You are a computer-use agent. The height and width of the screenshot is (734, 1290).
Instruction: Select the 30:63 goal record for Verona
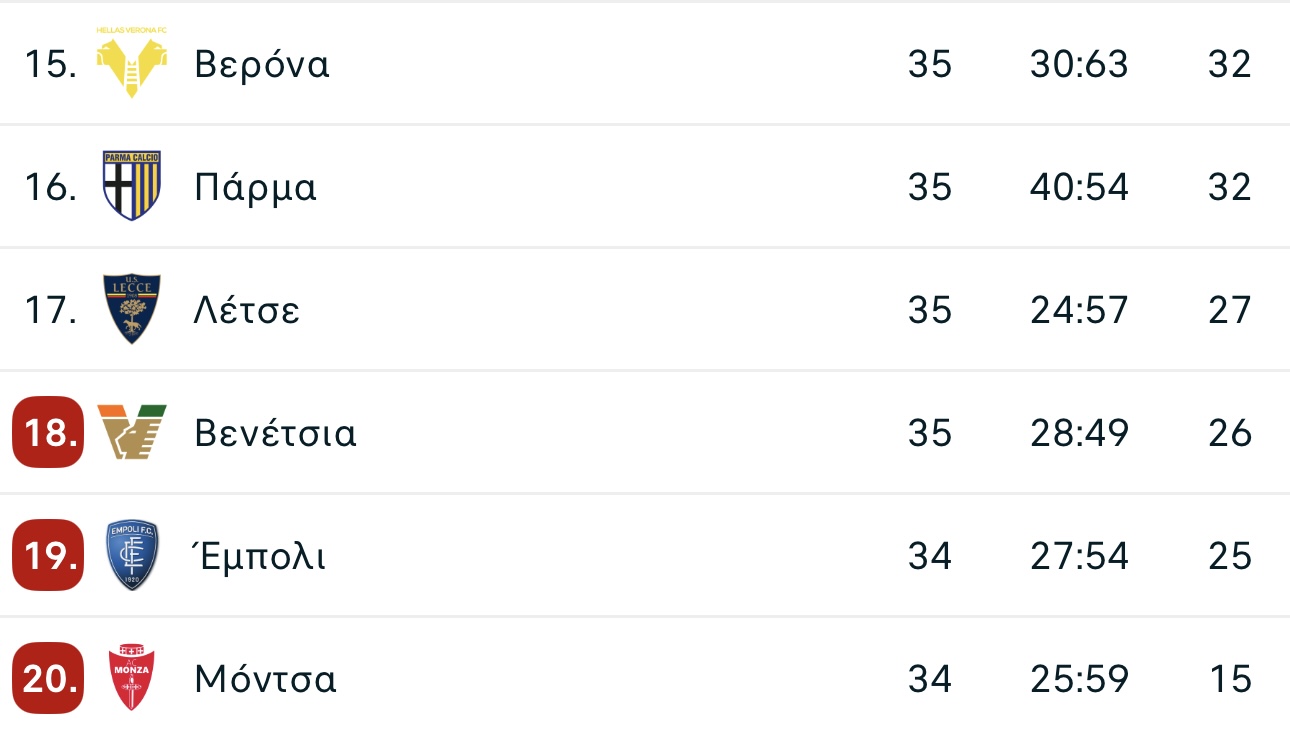[x=1079, y=64]
